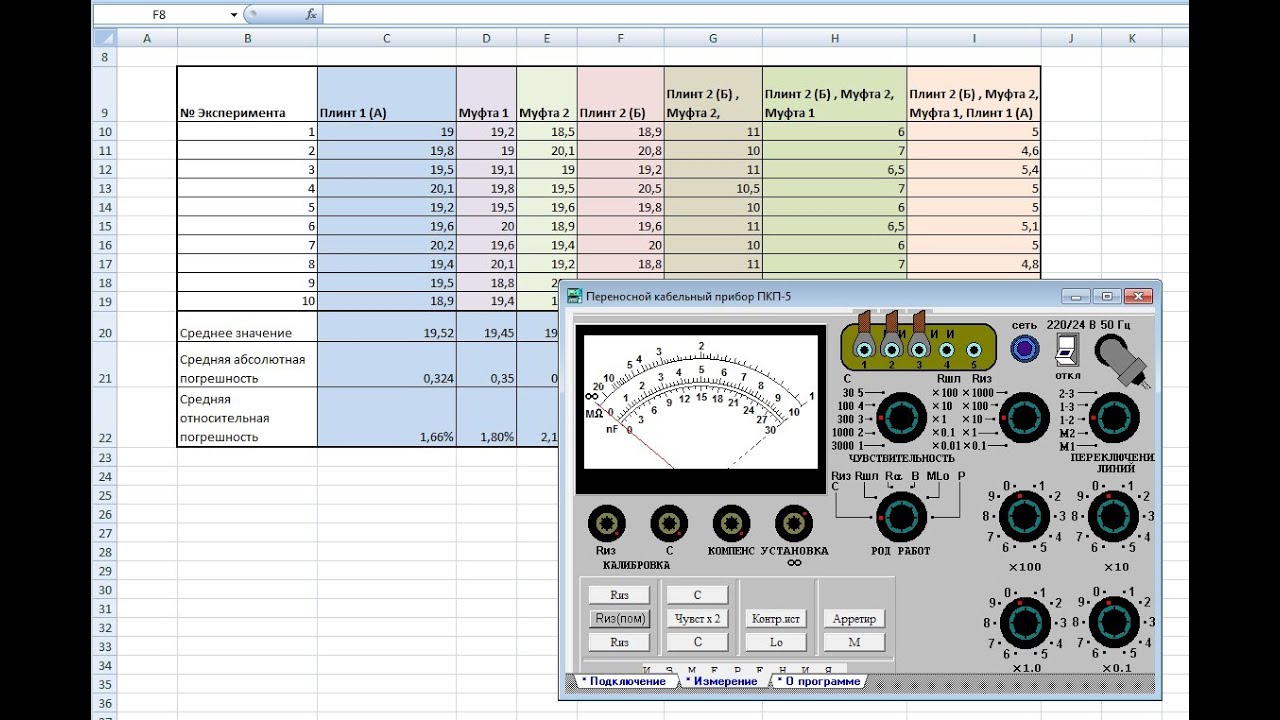Click the '№ Эксперимента' header cell
This screenshot has height=720, width=1280.
click(x=247, y=94)
